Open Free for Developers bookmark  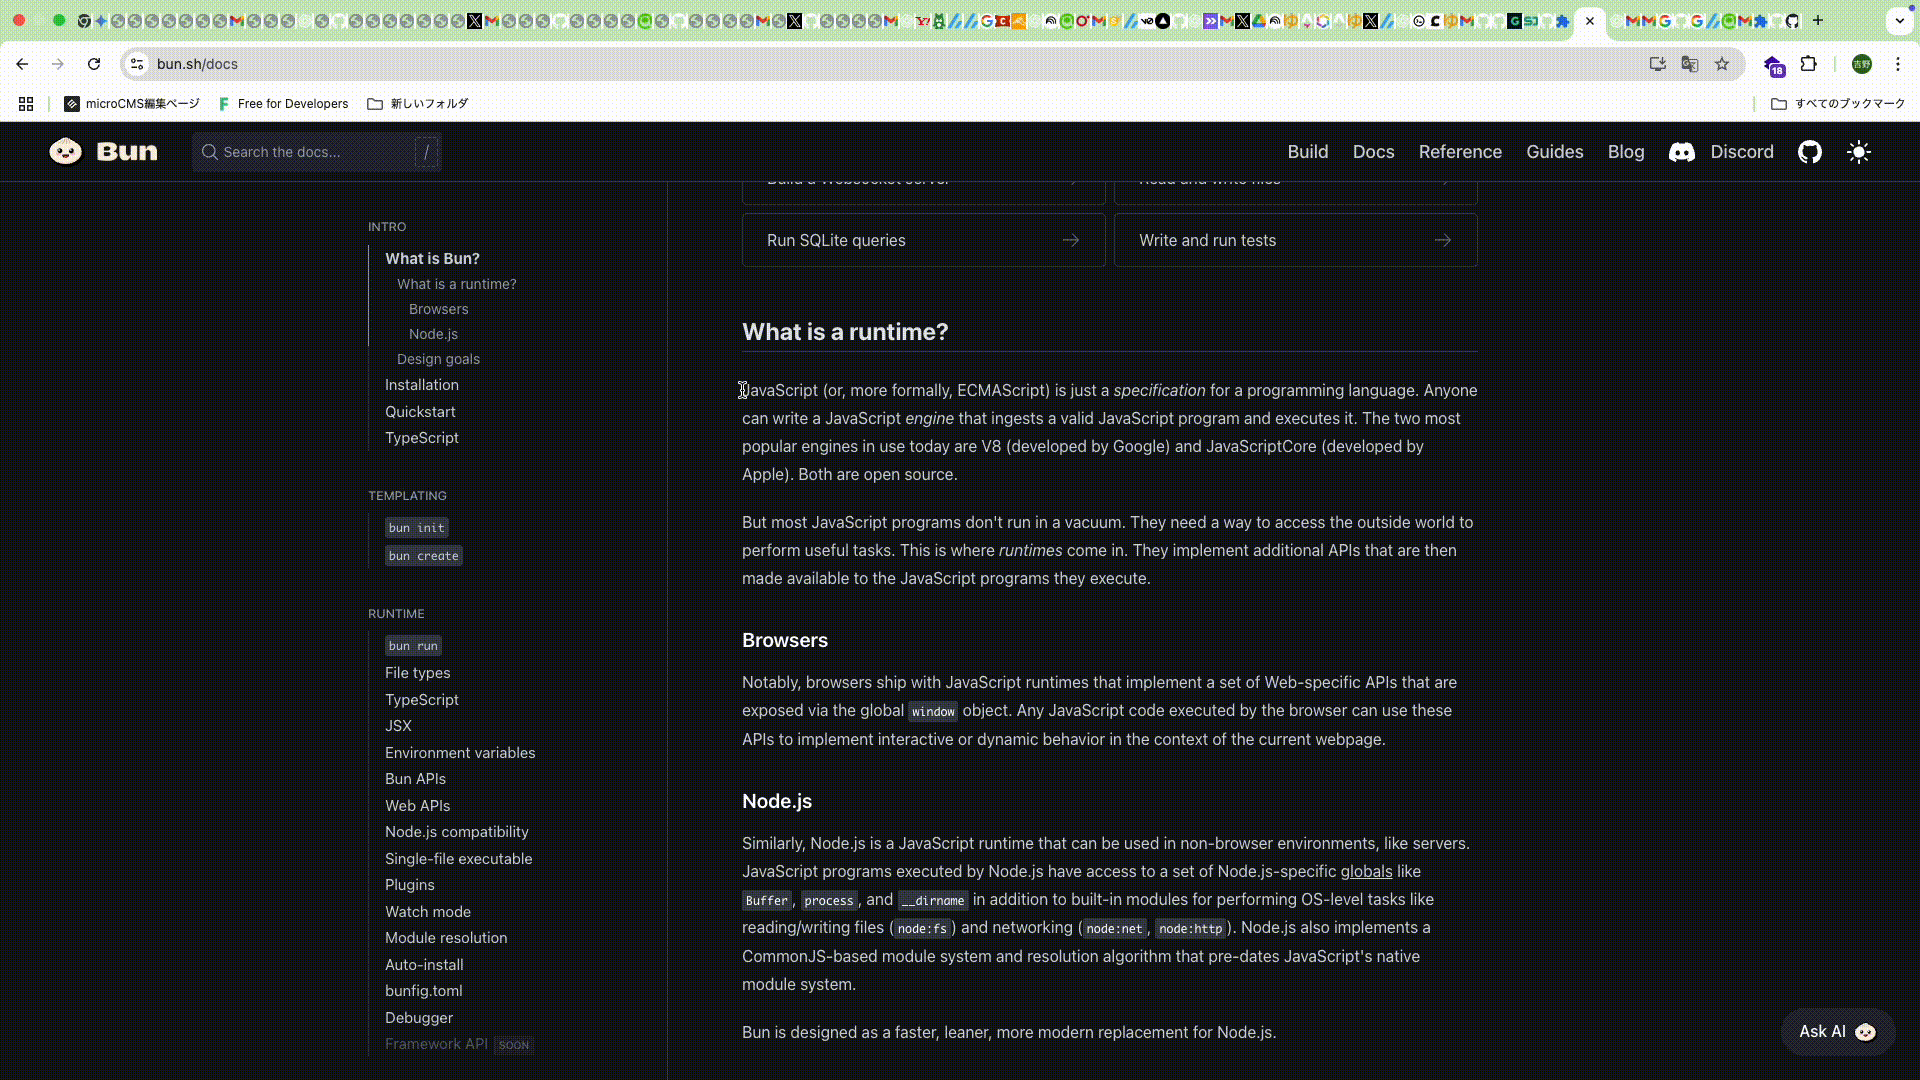click(283, 104)
